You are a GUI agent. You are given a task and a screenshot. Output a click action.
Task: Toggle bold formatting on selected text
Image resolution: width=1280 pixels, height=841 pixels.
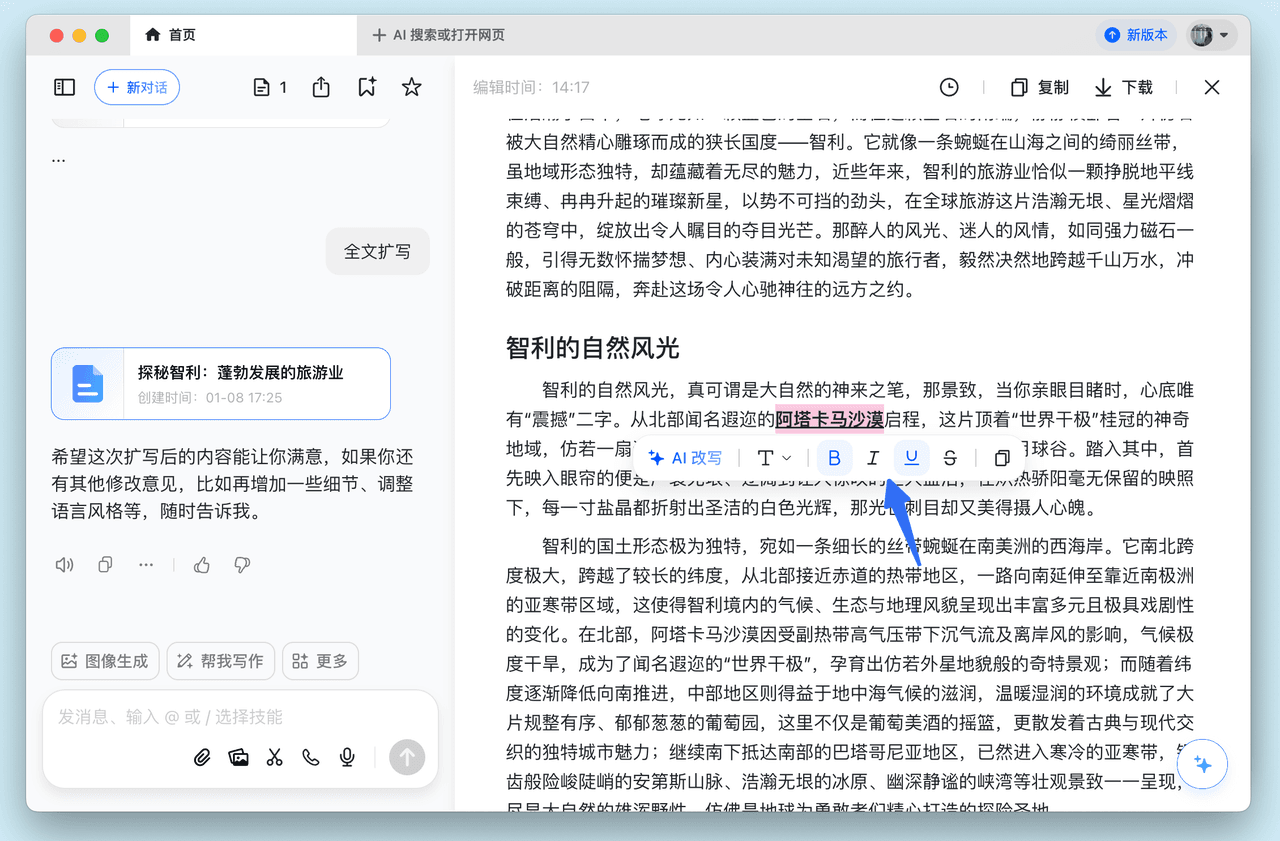coord(834,458)
